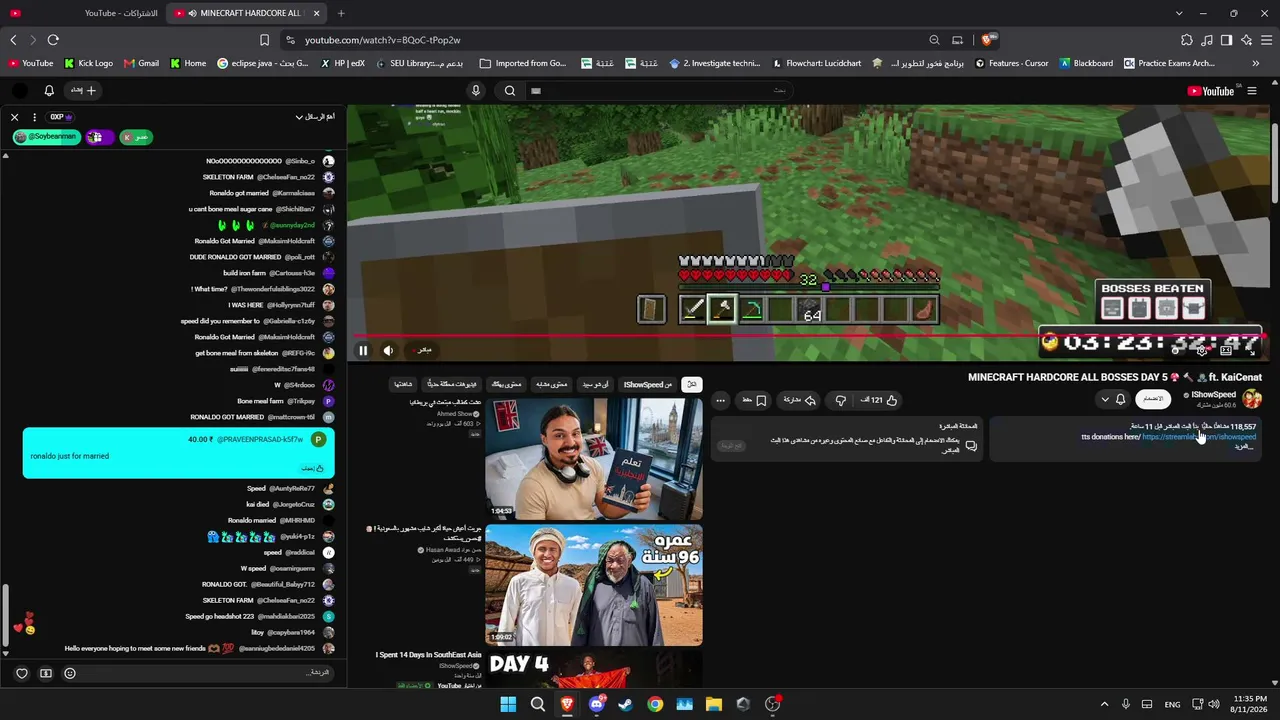Send a heart reaction in live chat
This screenshot has height=720, width=1280.
(22, 673)
